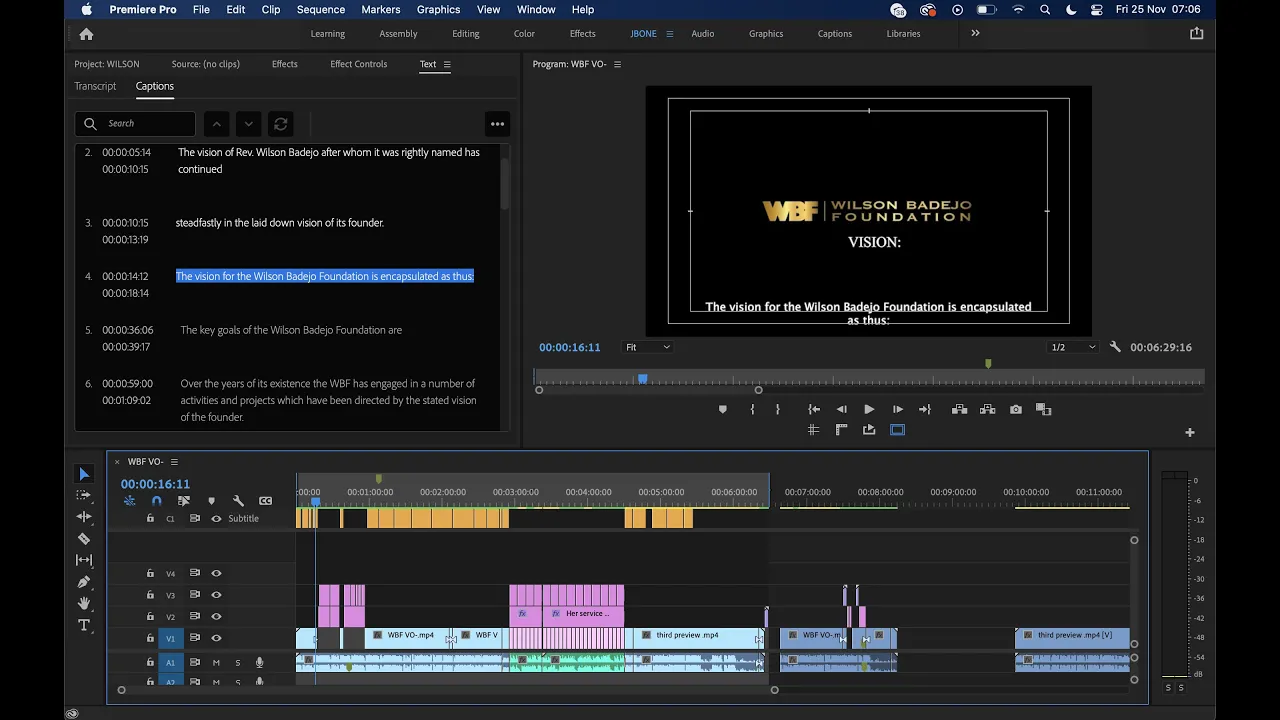
Task: Export frame to clip icon in Program monitor
Action: click(x=869, y=430)
